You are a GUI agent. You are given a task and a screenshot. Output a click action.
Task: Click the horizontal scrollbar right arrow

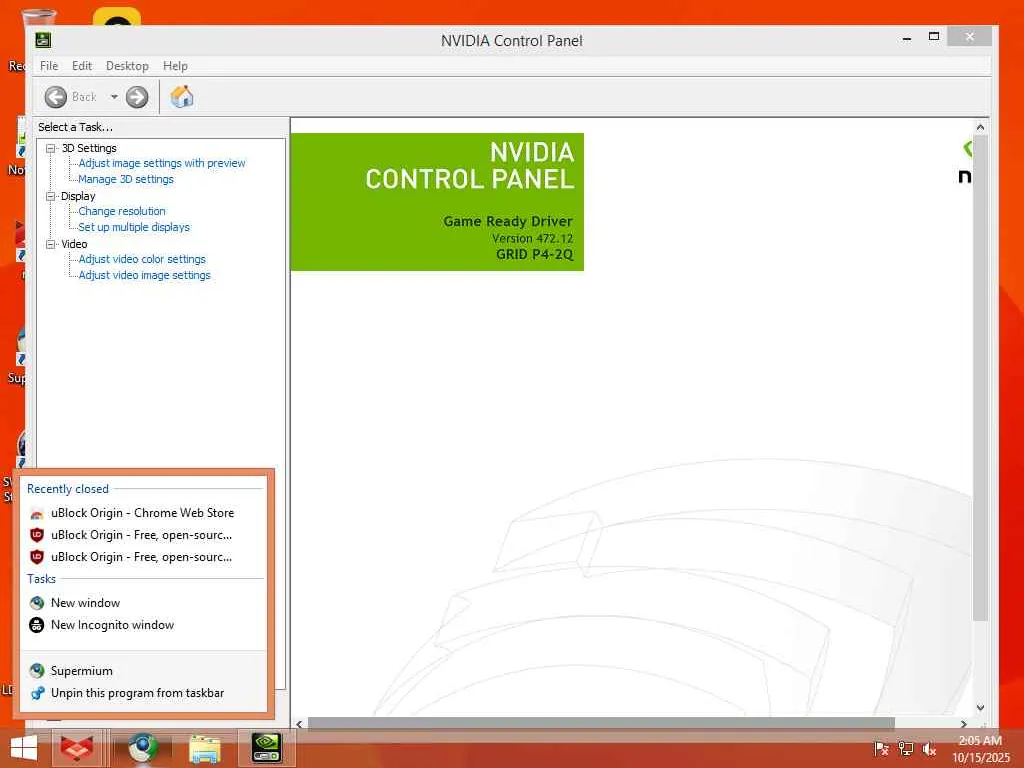pyautogui.click(x=963, y=724)
